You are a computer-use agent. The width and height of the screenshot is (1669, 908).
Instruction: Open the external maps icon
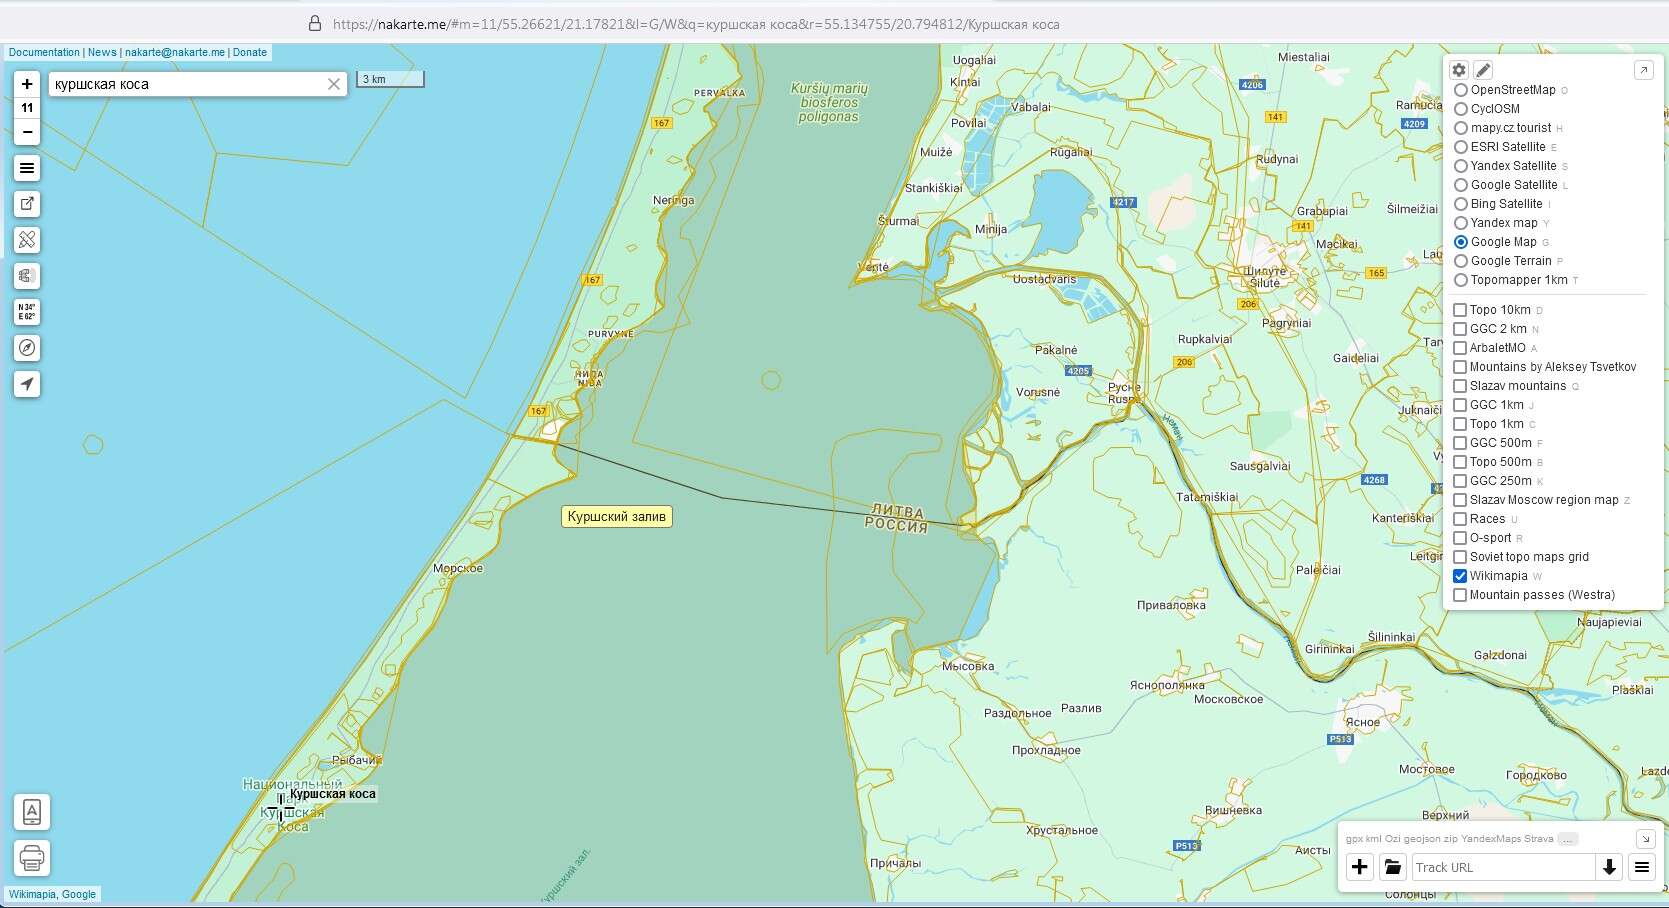pyautogui.click(x=27, y=204)
